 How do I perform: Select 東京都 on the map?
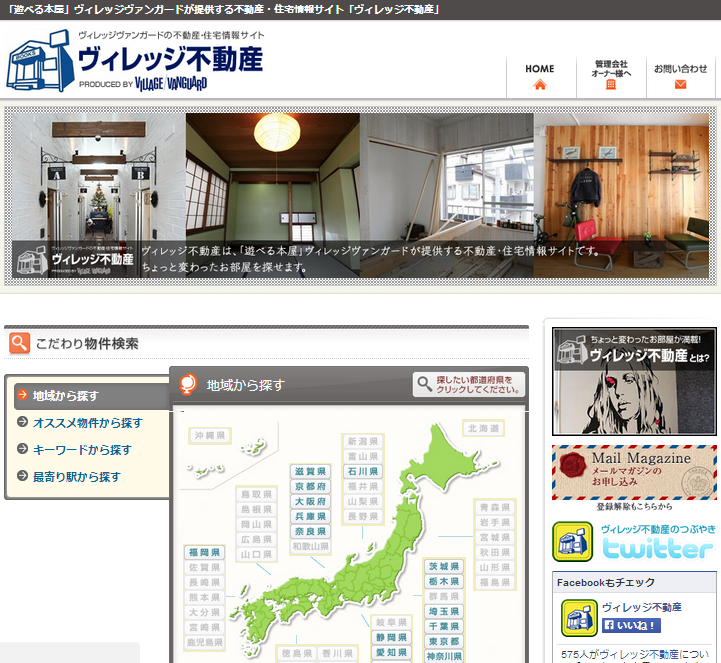click(444, 641)
